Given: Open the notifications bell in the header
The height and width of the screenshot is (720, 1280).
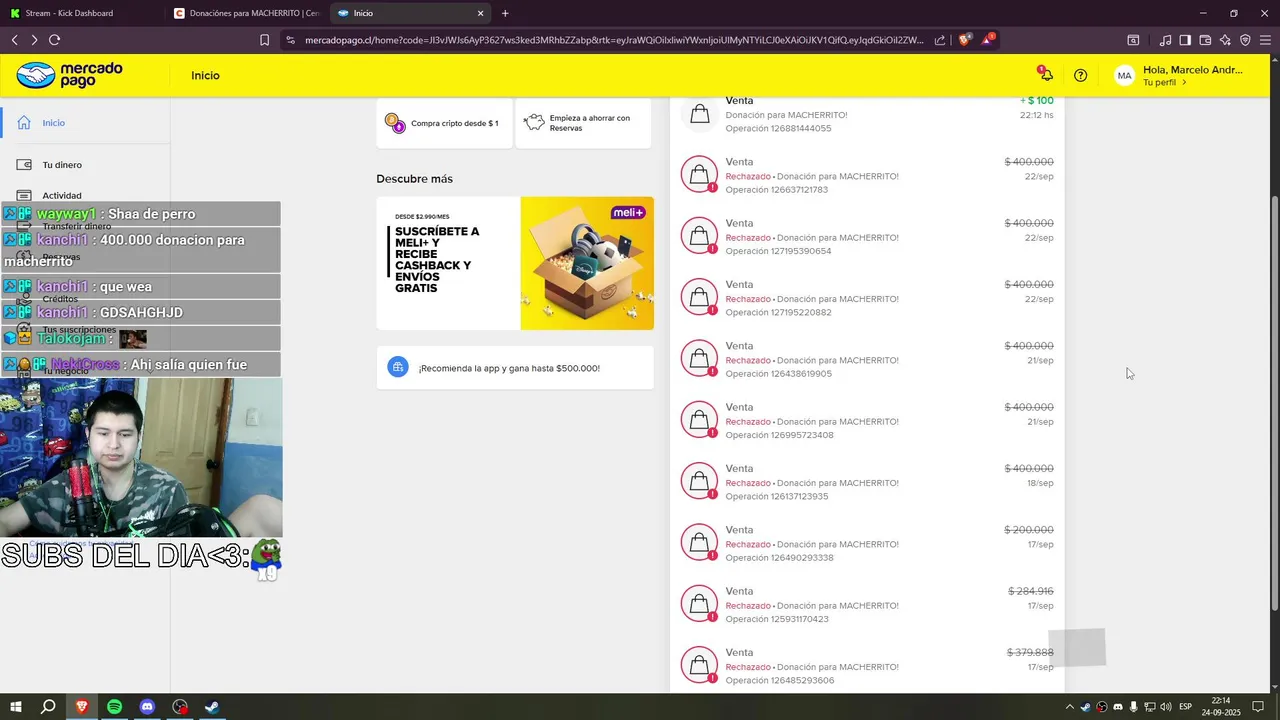Looking at the screenshot, I should [x=1045, y=75].
